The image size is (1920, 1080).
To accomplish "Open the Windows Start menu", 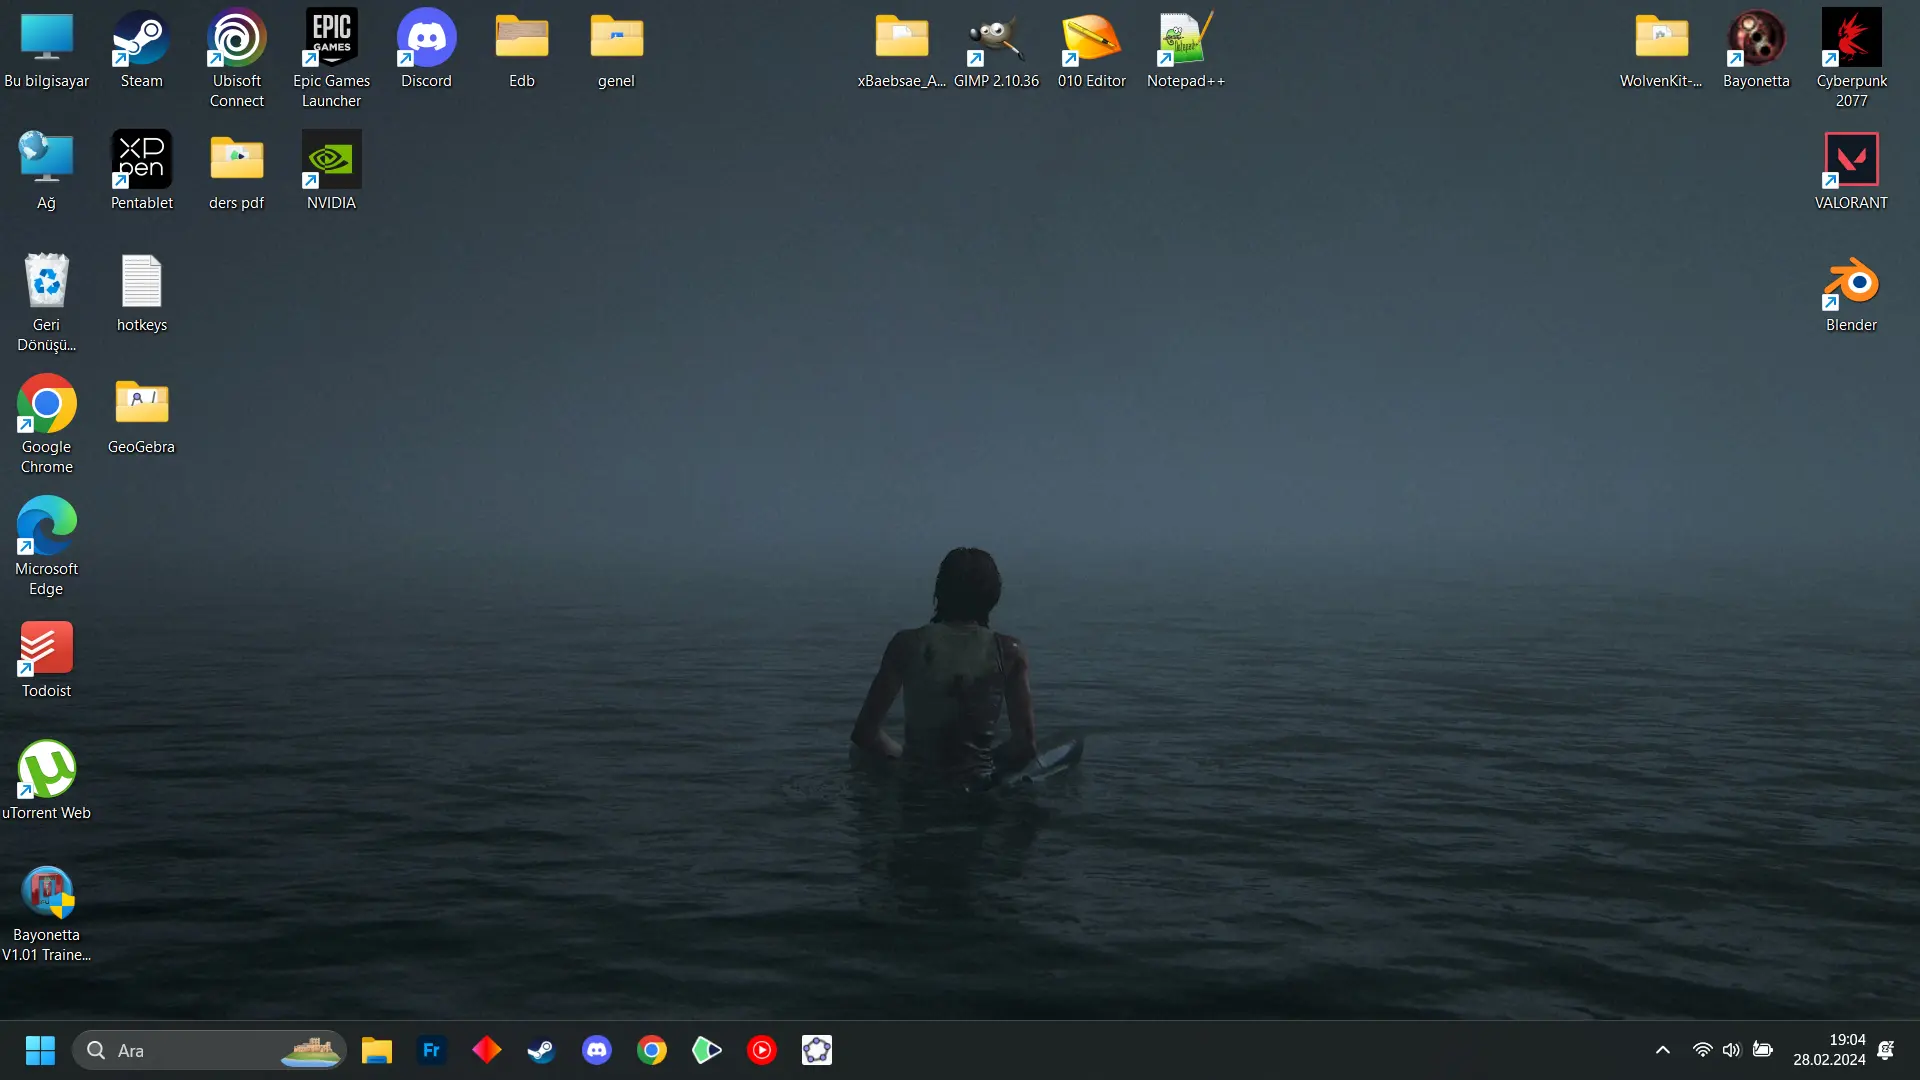I will (40, 1050).
